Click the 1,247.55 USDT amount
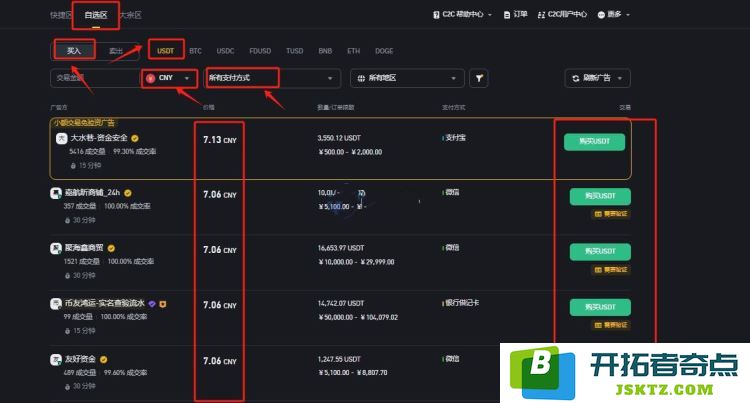 coord(339,359)
